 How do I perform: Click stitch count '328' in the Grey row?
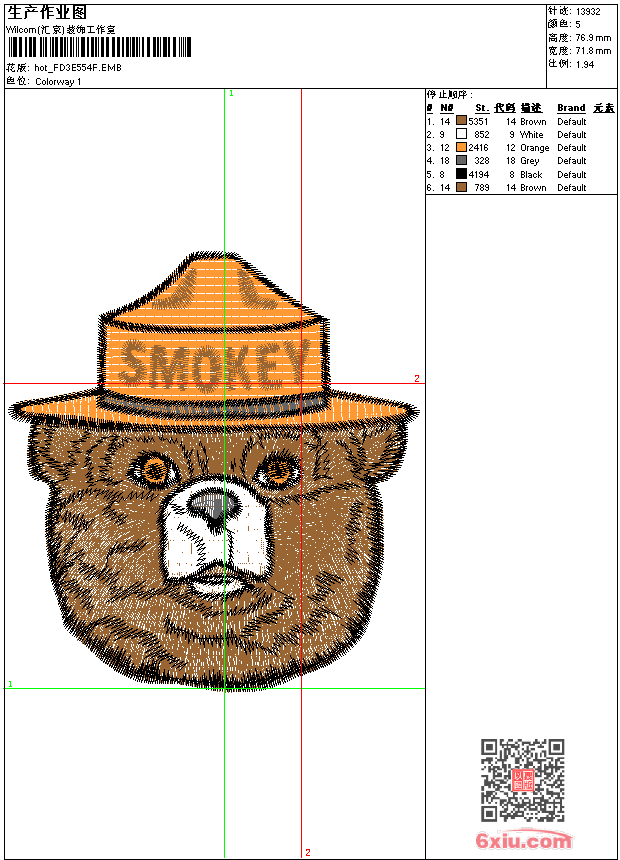[x=482, y=161]
